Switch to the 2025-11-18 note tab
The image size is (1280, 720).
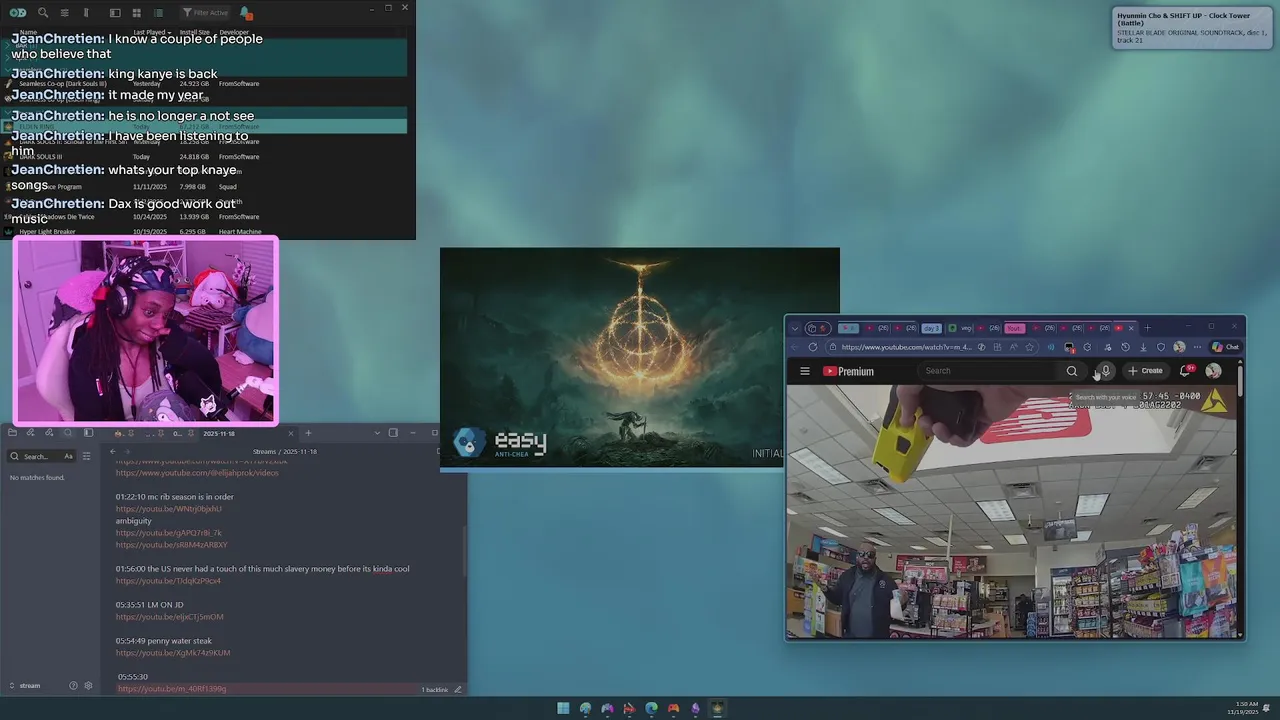[x=219, y=433]
